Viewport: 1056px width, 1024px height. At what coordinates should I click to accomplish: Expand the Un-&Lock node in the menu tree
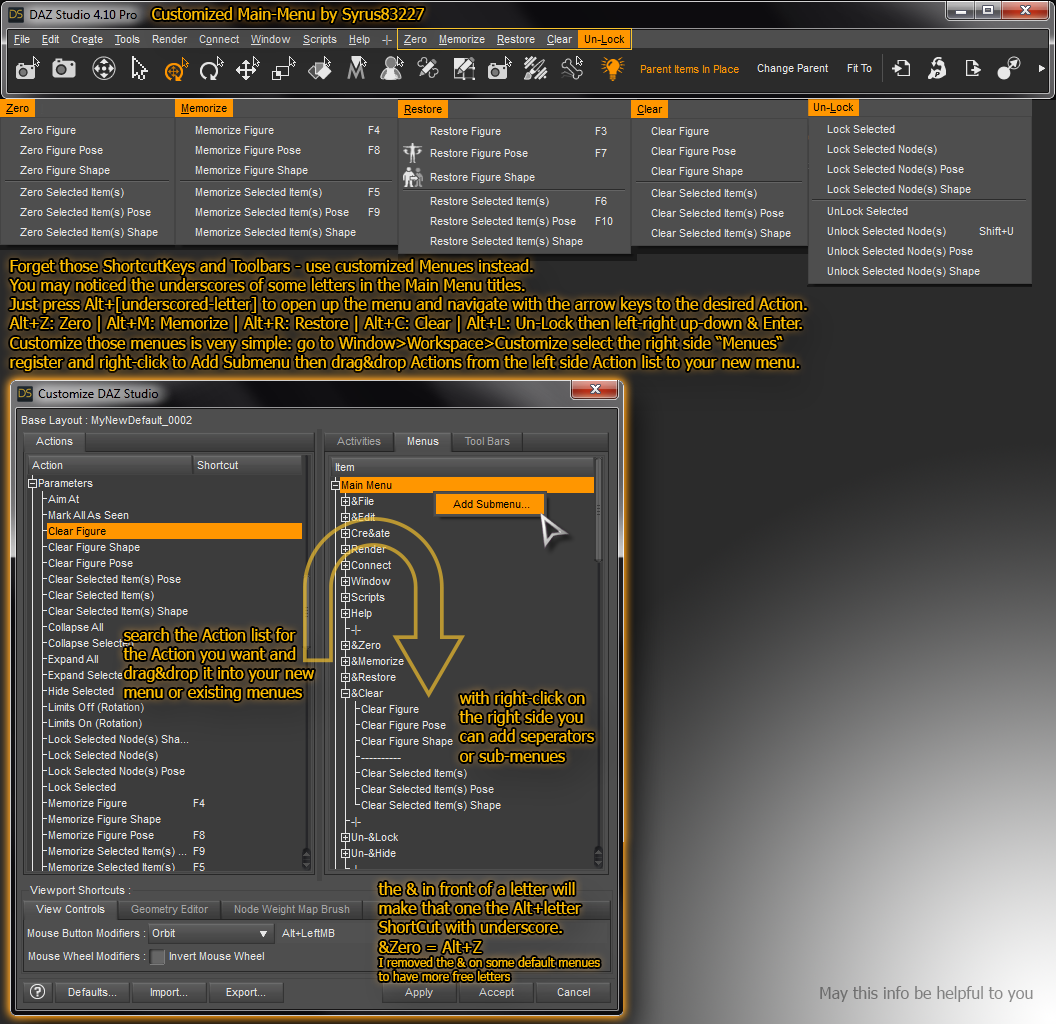345,837
